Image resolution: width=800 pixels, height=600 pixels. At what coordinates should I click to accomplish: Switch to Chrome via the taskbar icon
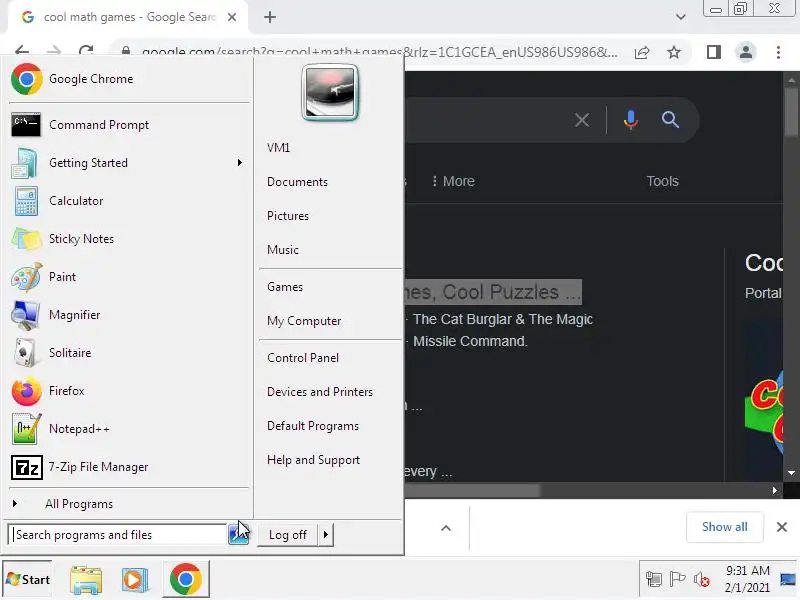click(x=186, y=580)
